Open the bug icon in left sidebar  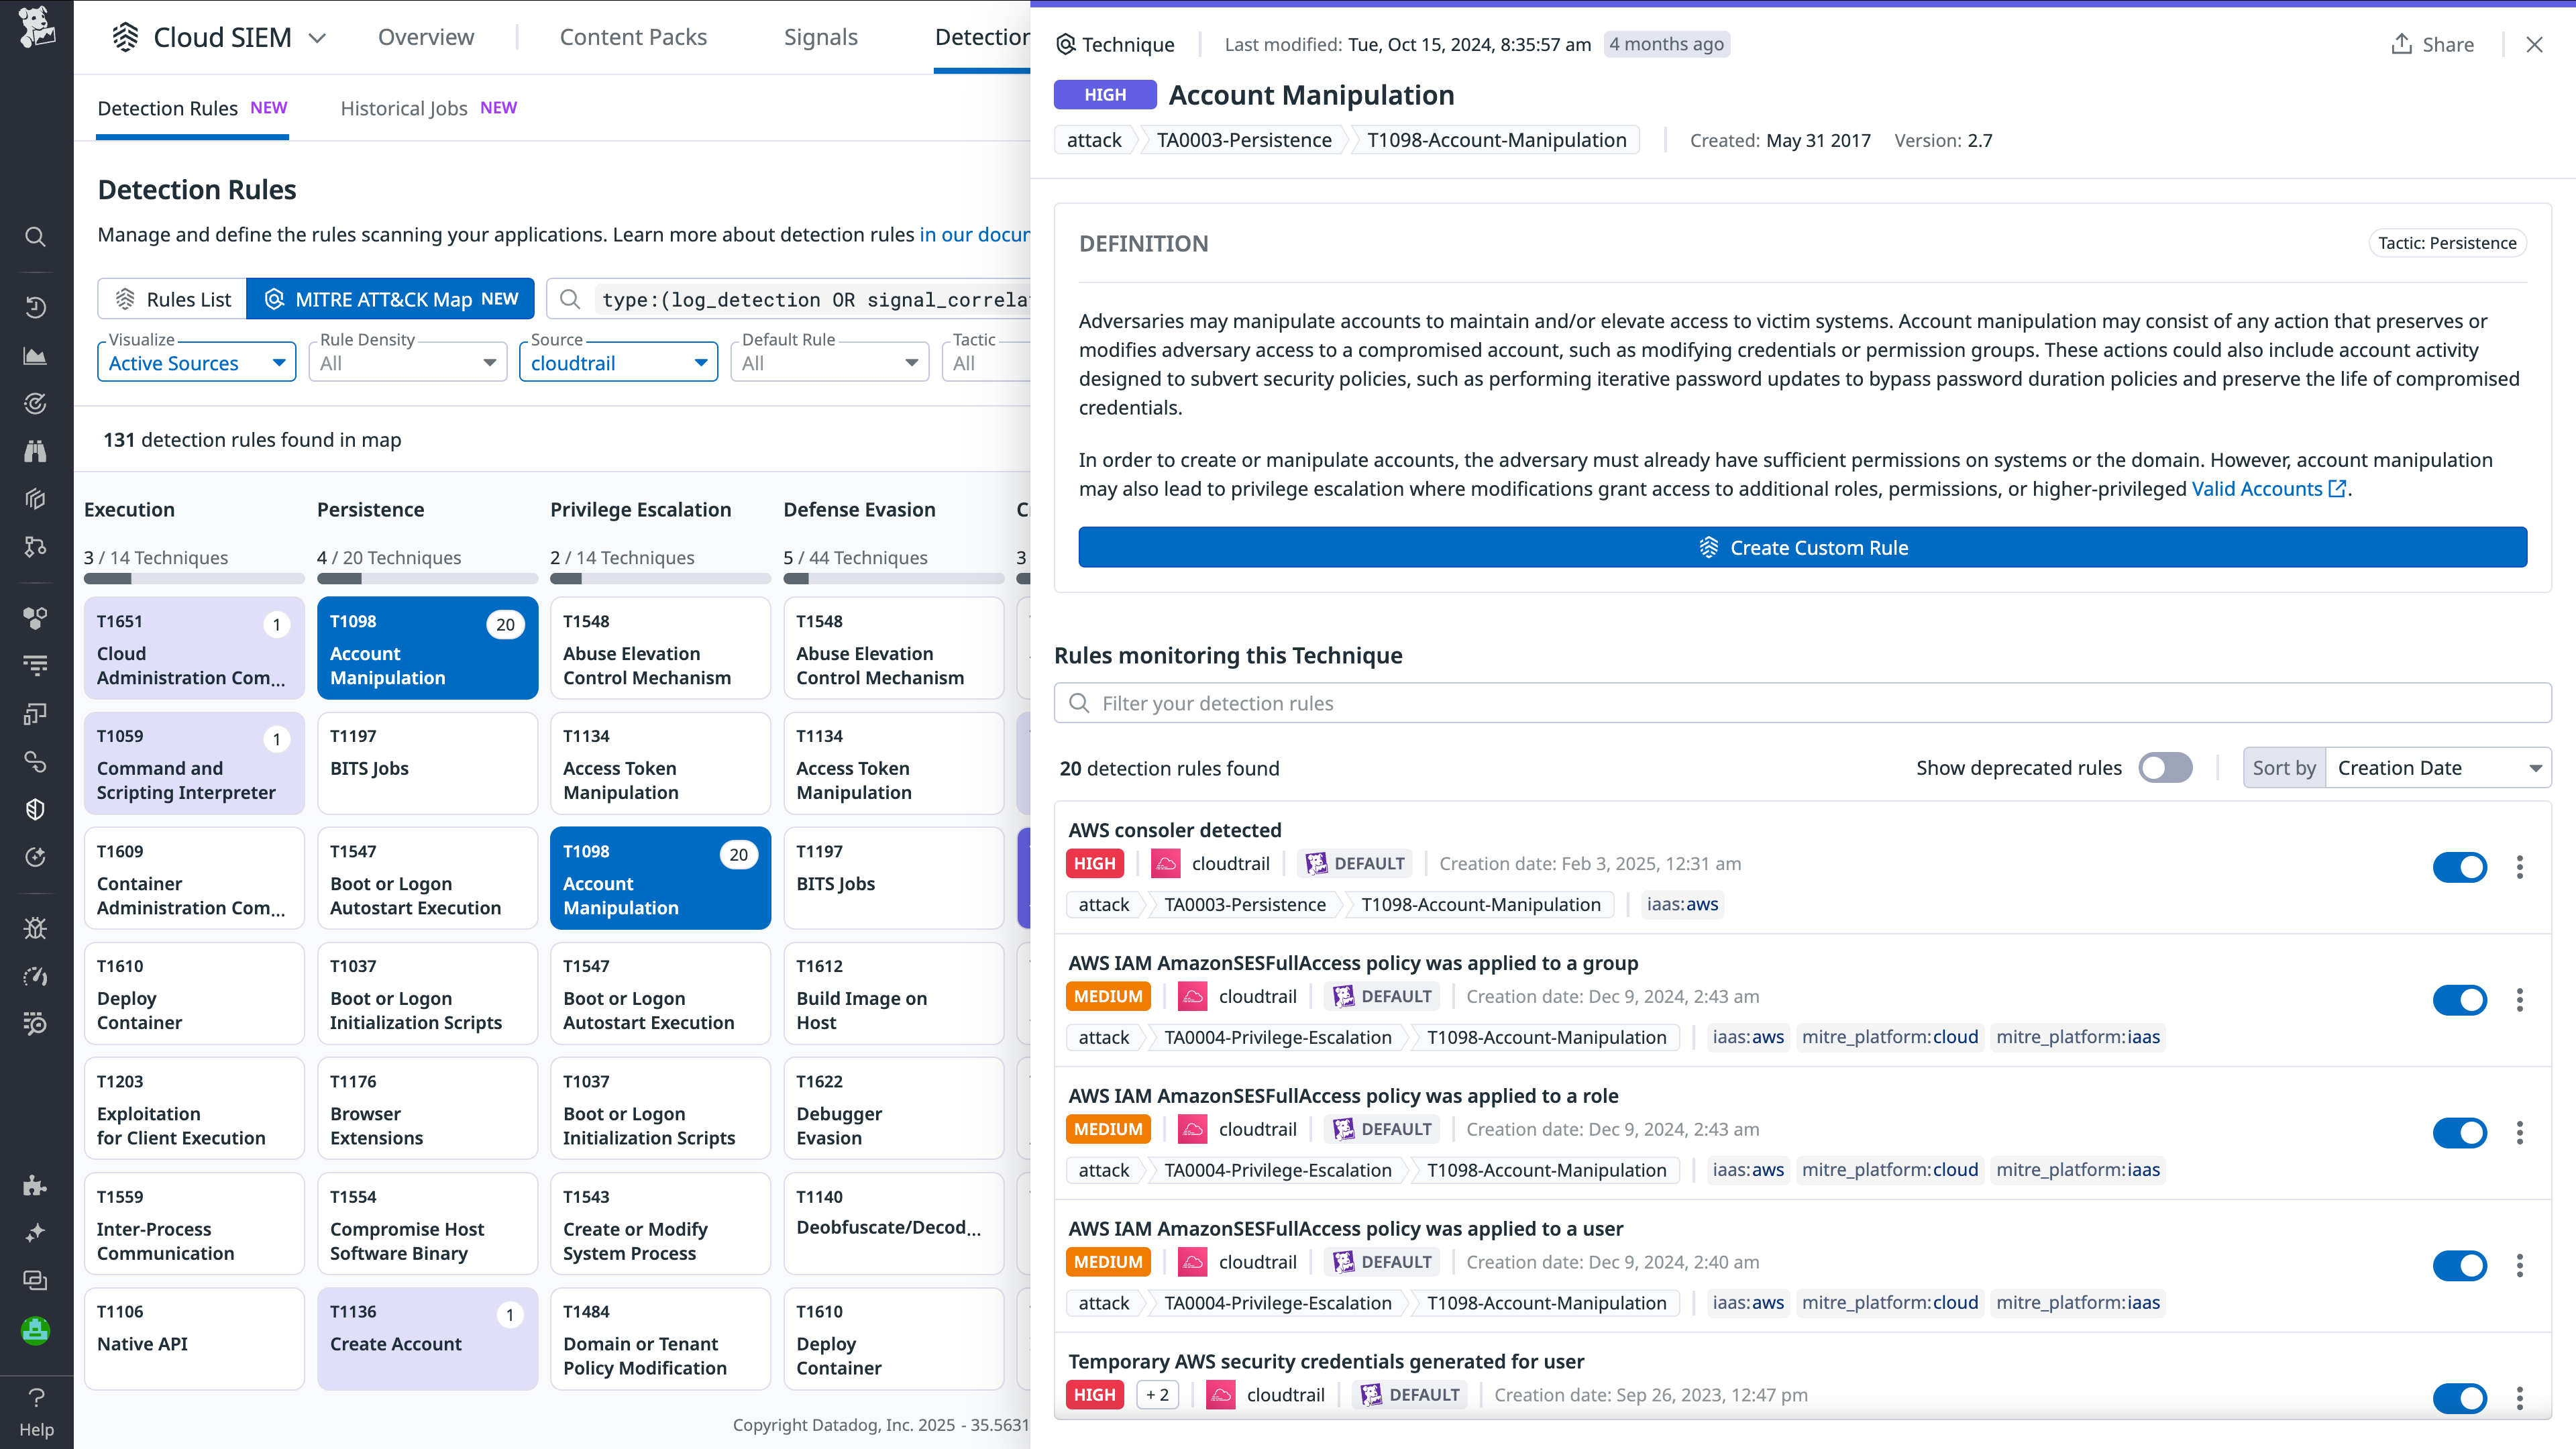click(35, 928)
